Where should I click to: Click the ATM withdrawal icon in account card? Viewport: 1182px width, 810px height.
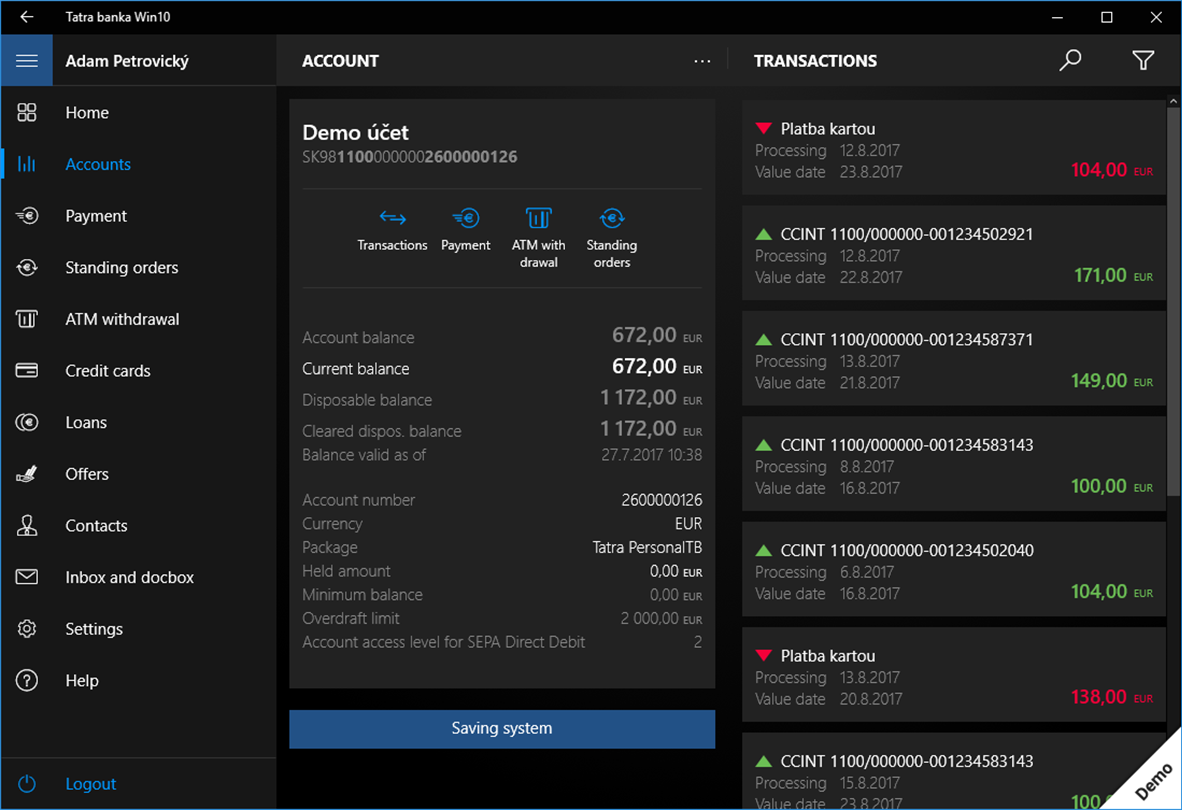(538, 219)
